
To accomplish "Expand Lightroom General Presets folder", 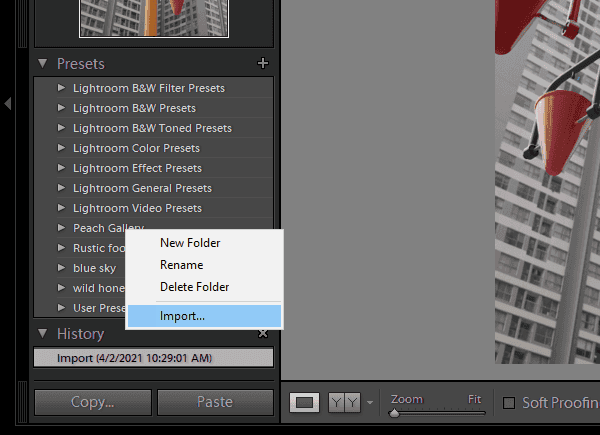I will click(61, 188).
